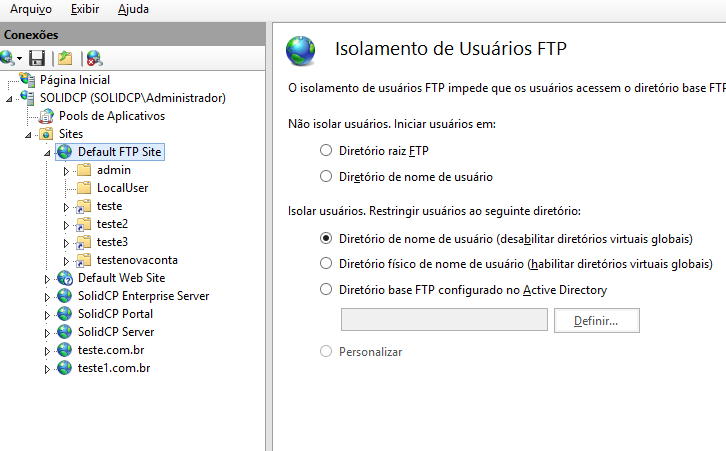The image size is (726, 451).
Task: Open the Ajuda menu
Action: click(133, 9)
